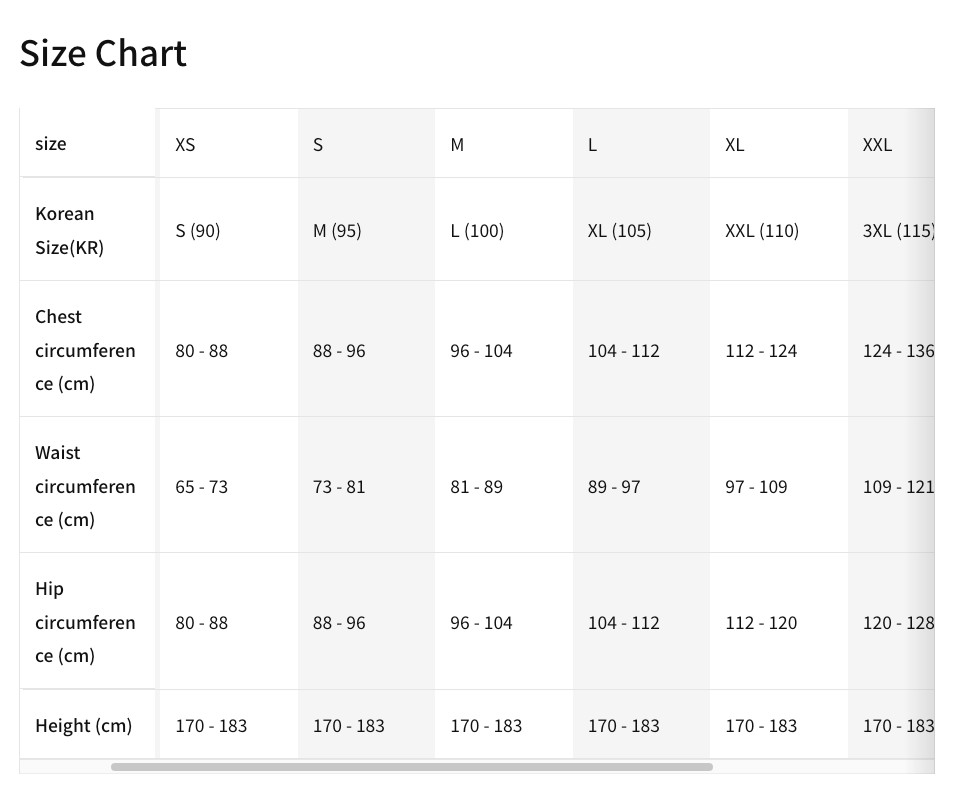This screenshot has height=807, width=953.
Task: Click the Korean Size(KR) row label
Action: click(x=69, y=230)
